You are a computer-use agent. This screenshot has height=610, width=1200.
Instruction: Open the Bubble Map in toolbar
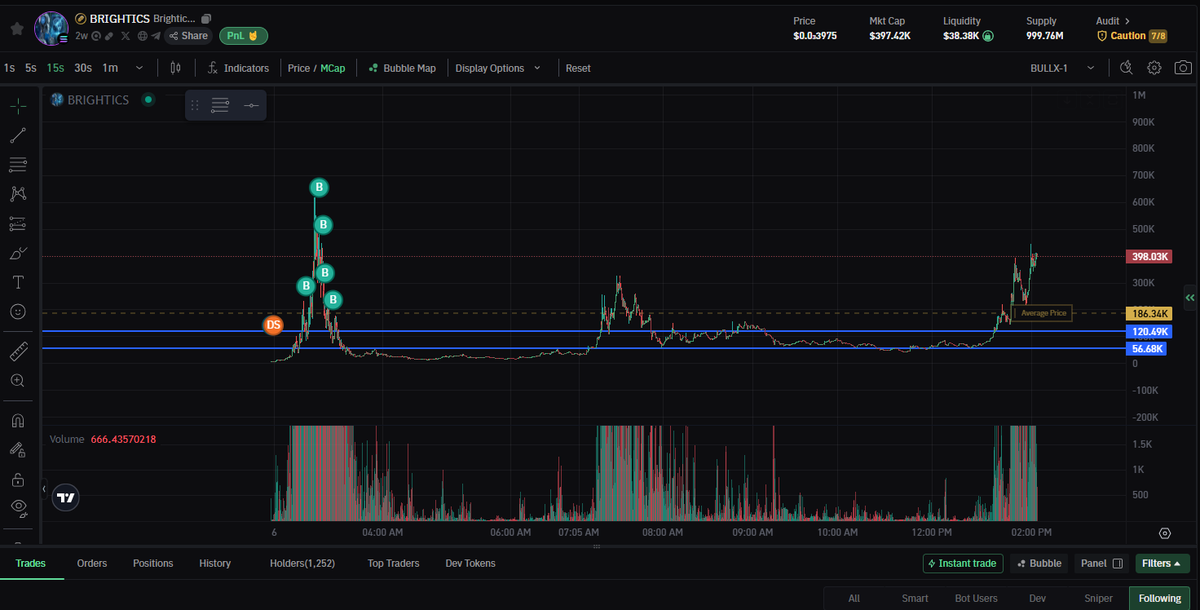[401, 68]
